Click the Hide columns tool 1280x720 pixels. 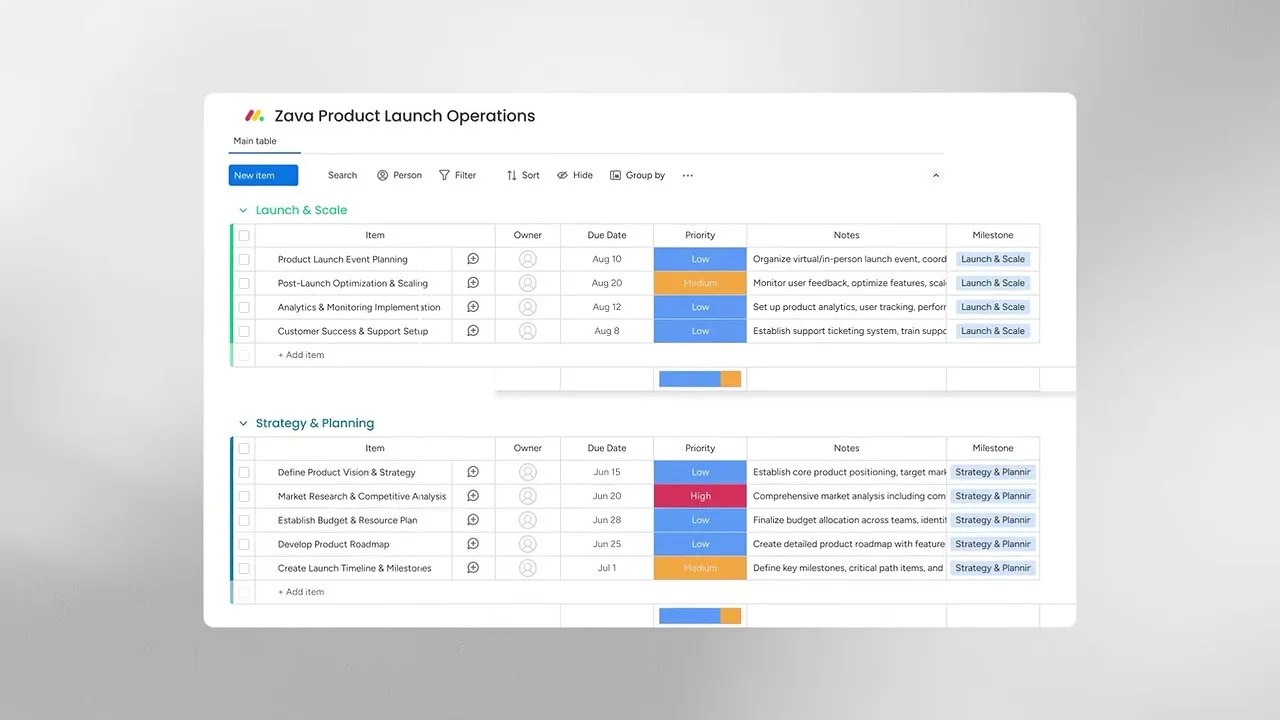[575, 175]
